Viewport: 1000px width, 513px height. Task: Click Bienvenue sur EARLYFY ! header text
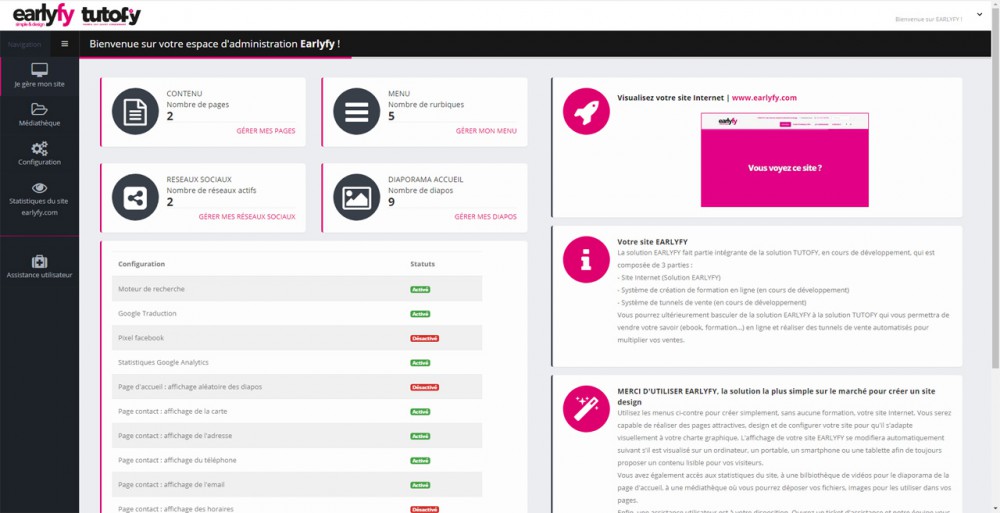tap(929, 19)
